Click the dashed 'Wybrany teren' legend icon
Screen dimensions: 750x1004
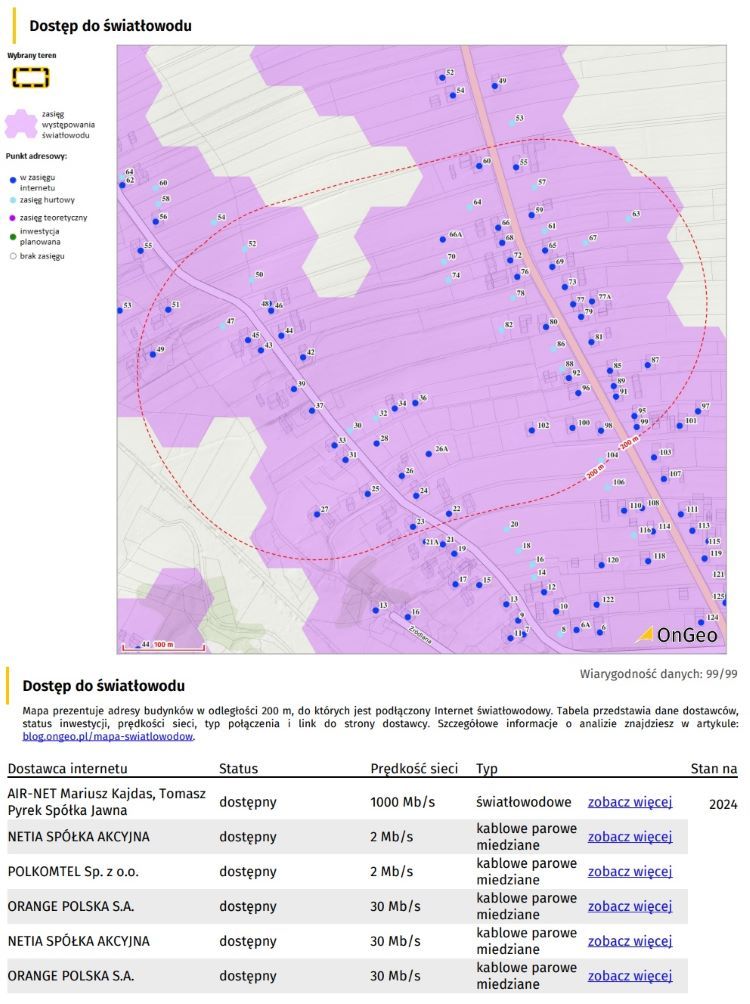point(31,78)
